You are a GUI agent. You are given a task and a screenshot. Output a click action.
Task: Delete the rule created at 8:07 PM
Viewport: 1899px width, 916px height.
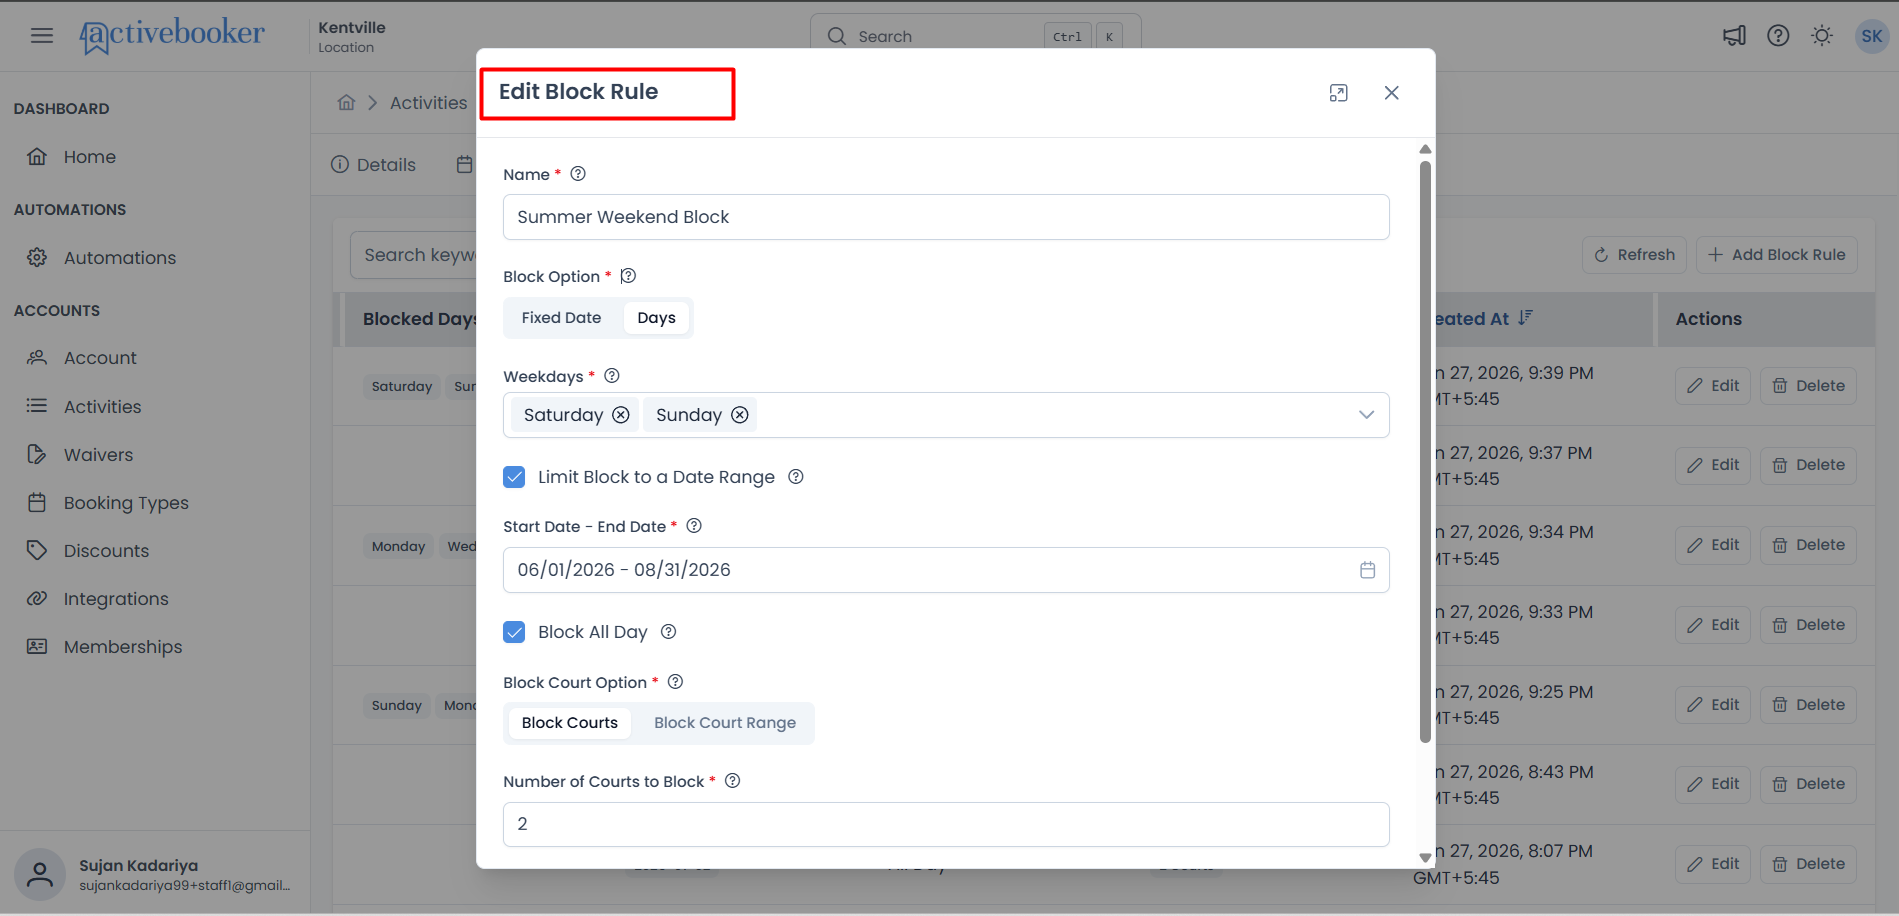point(1808,864)
